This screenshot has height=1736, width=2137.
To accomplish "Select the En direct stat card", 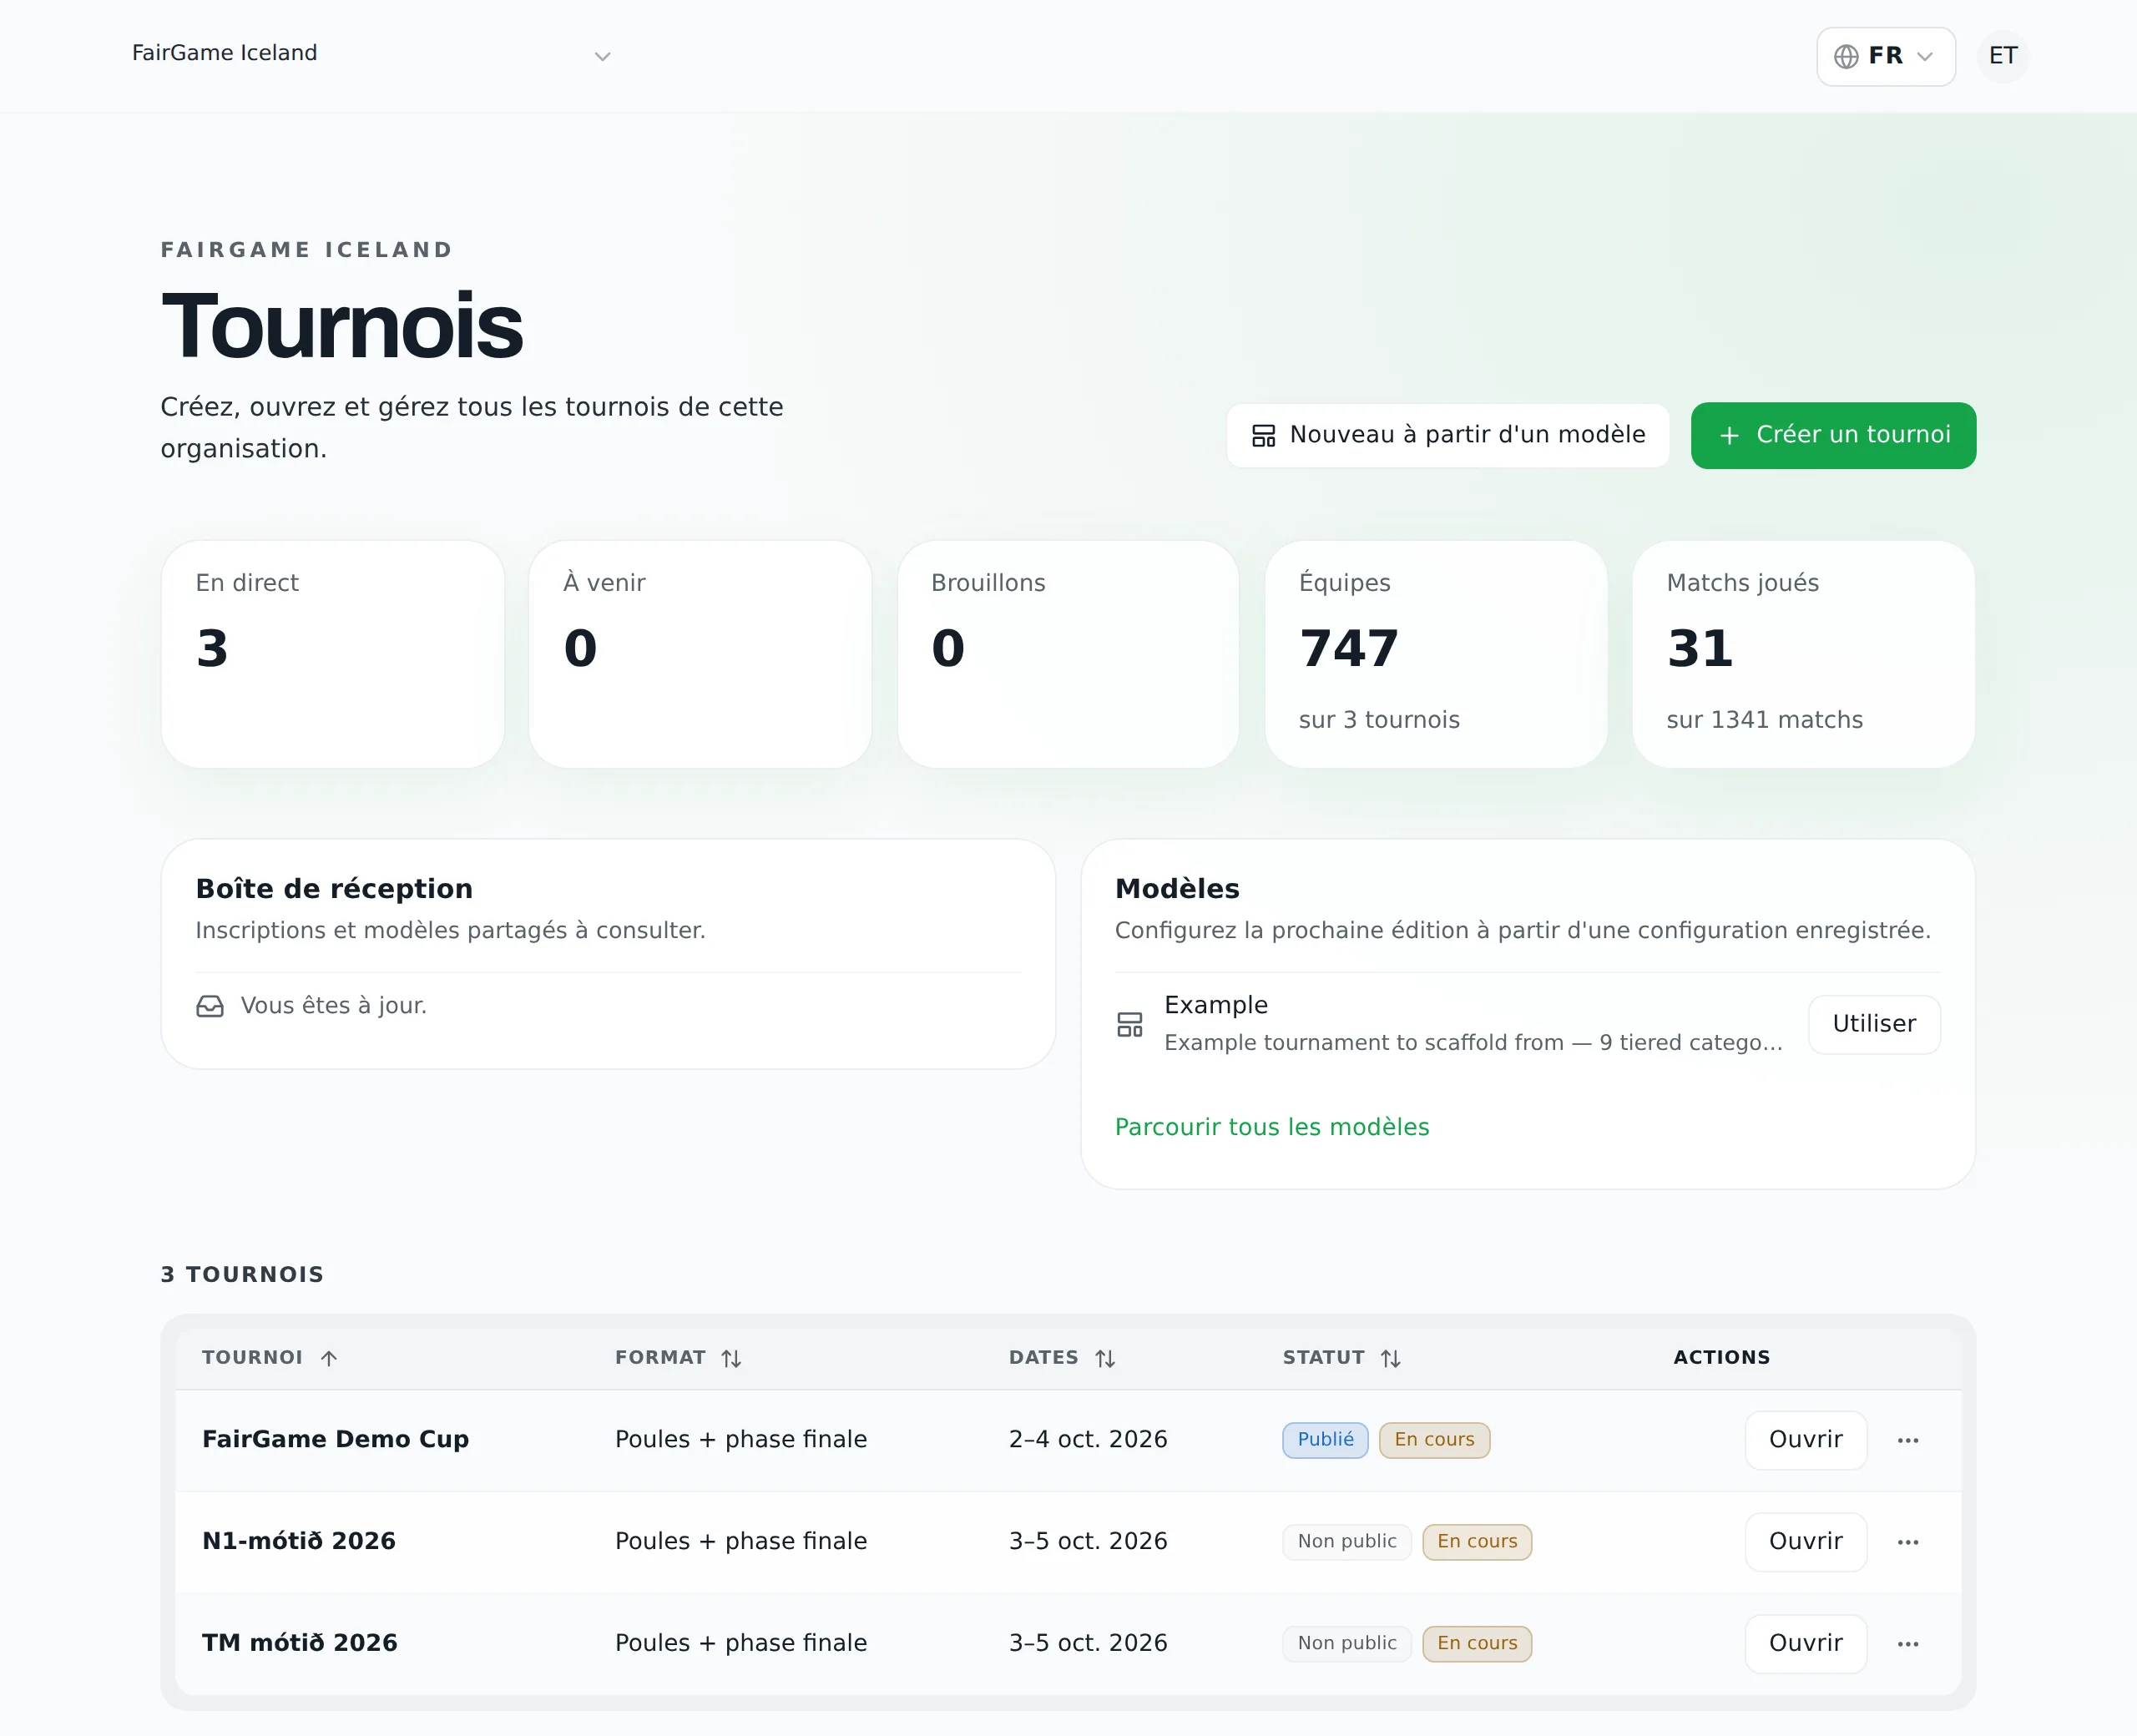I will coord(332,654).
